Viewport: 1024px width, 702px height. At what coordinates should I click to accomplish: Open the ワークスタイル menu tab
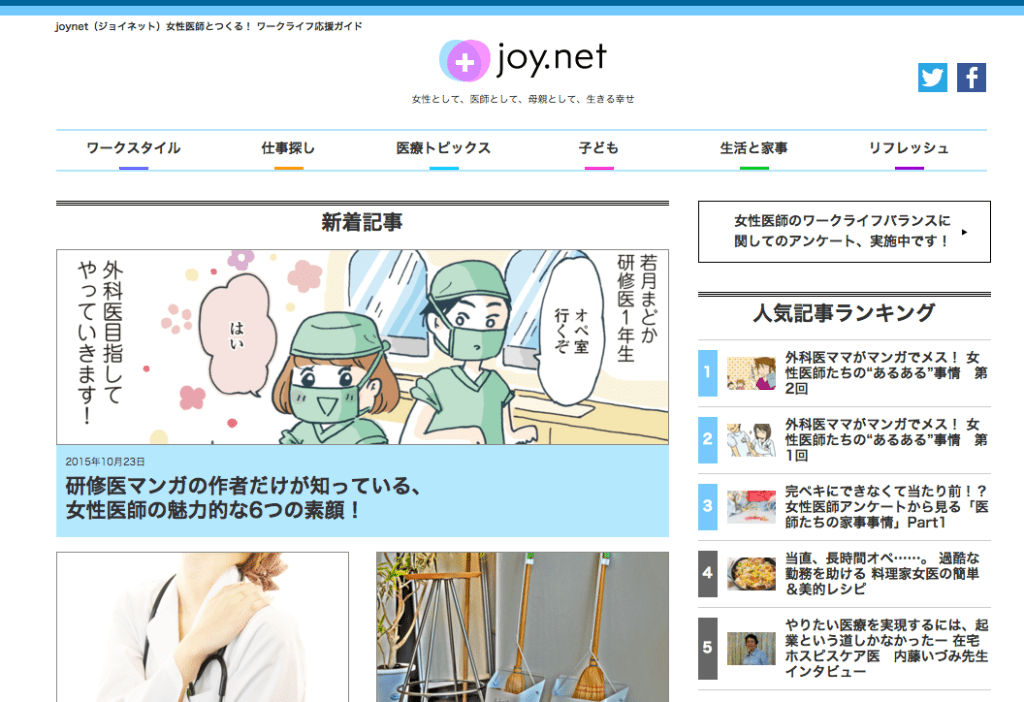click(133, 148)
